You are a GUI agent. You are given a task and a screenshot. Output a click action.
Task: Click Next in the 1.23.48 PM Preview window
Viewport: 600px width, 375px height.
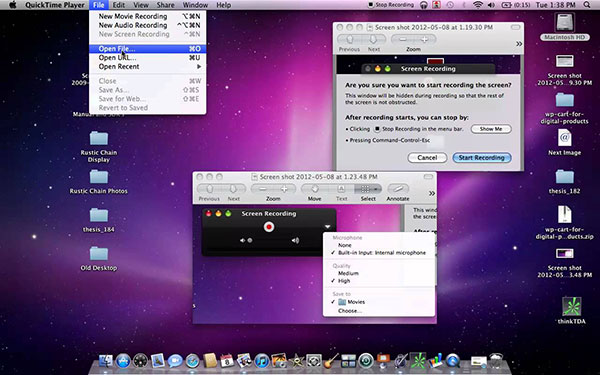click(x=233, y=189)
